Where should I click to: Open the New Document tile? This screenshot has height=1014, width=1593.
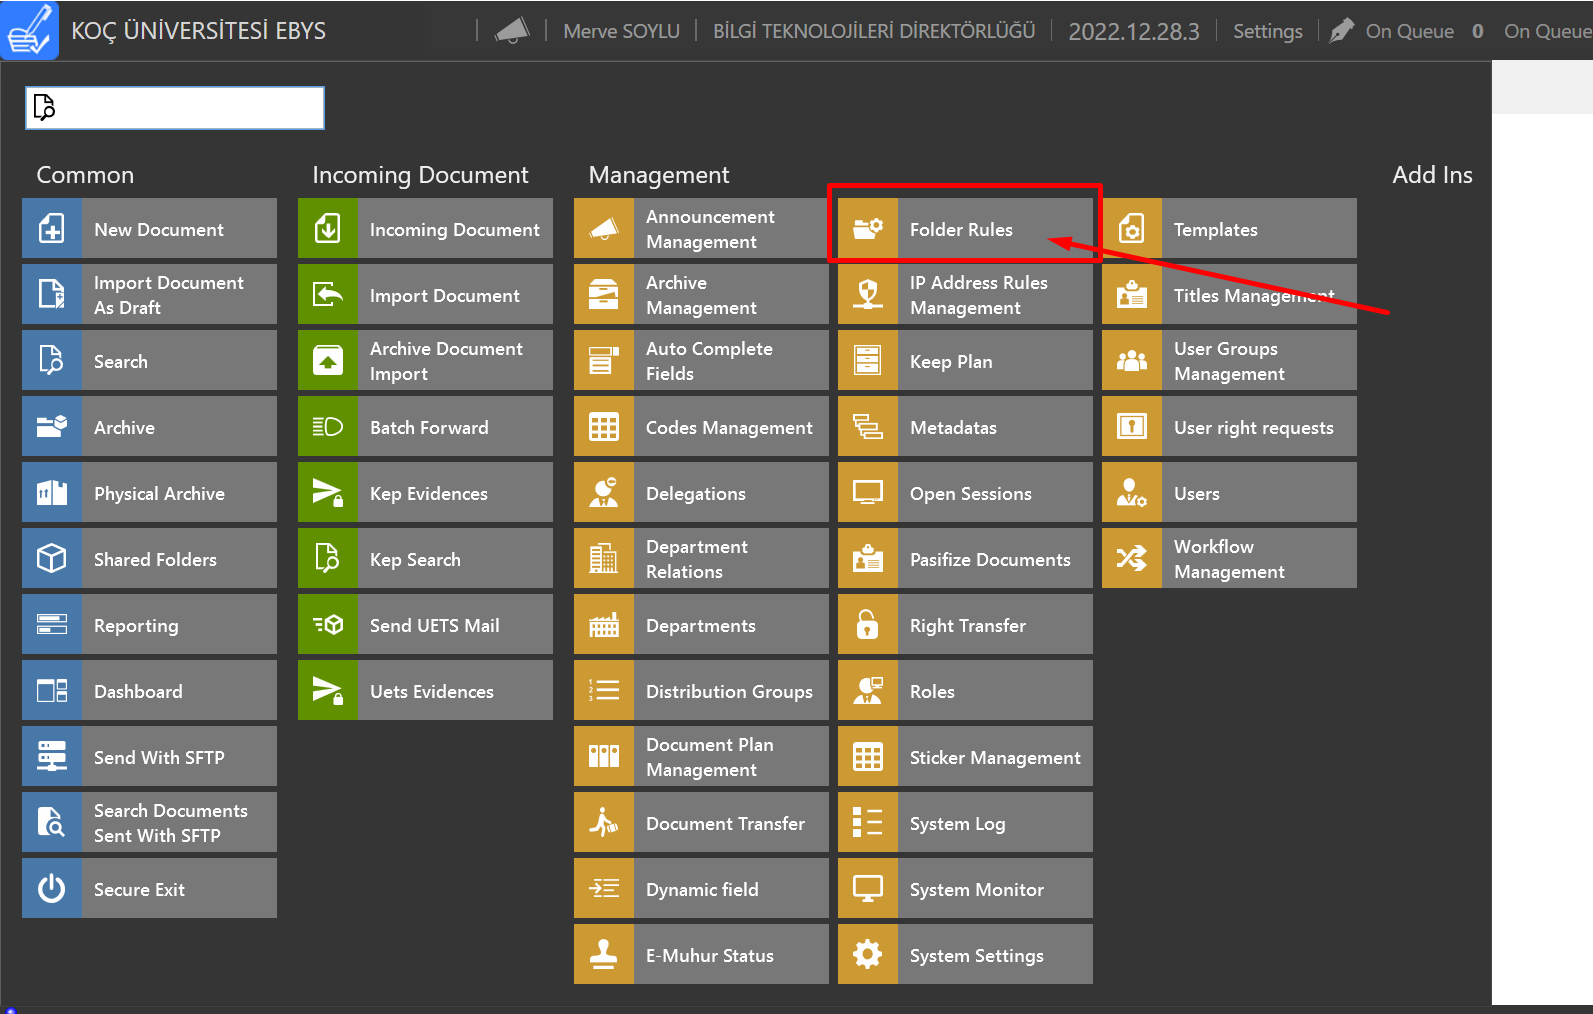(149, 229)
